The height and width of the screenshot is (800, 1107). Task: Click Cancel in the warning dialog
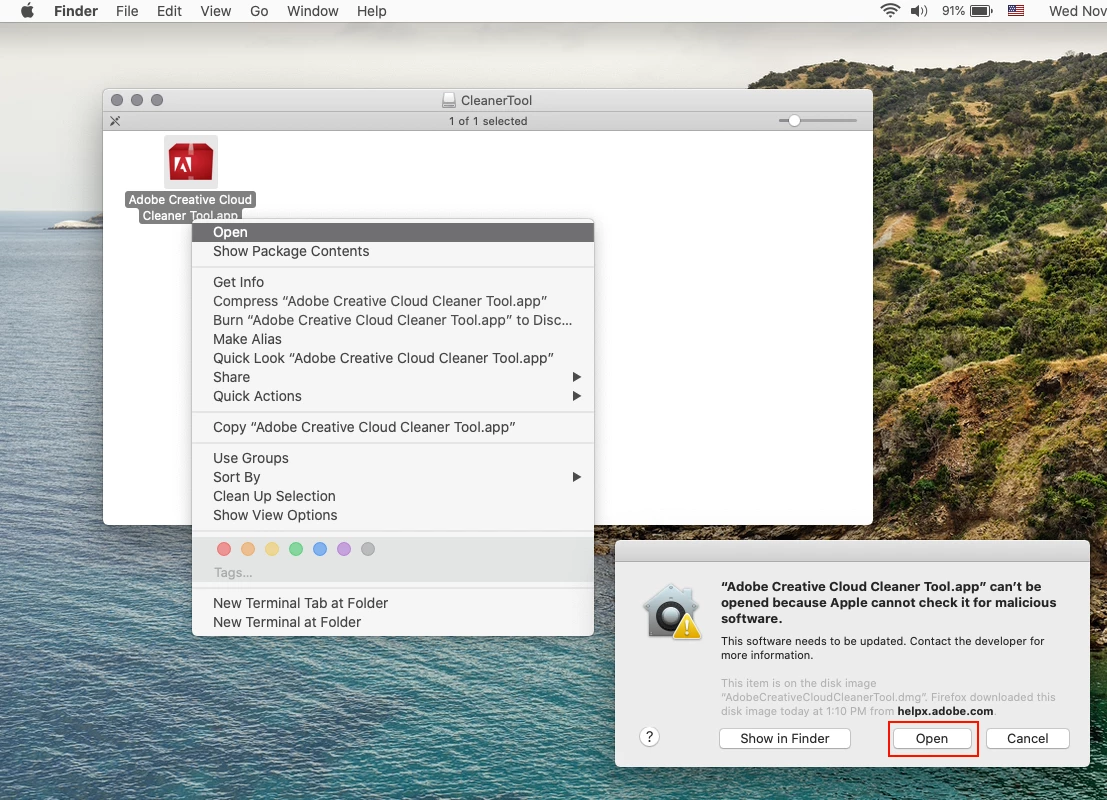coord(1027,739)
